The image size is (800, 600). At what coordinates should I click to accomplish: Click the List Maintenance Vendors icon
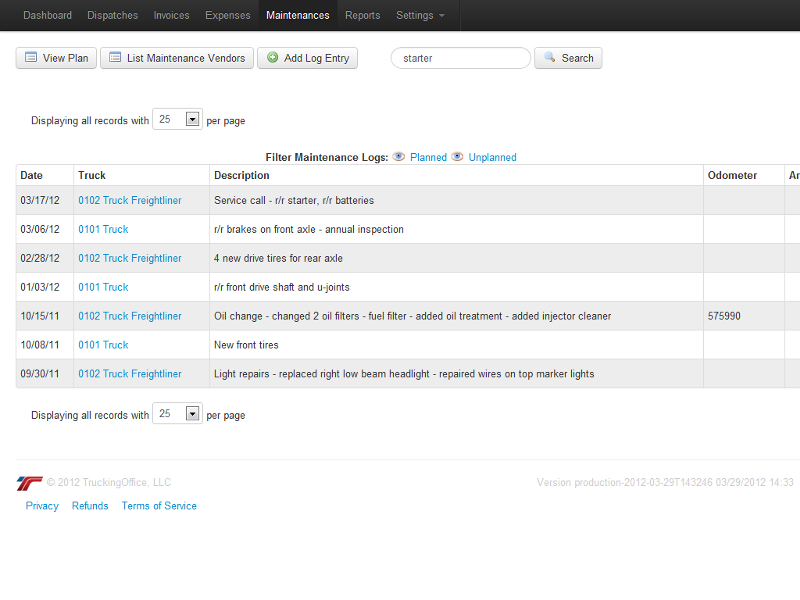tap(115, 58)
